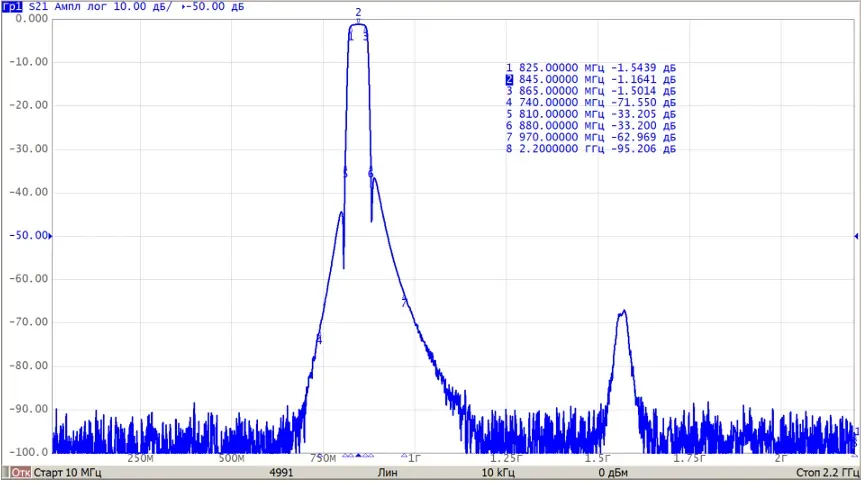Click the 1Г frequency axis label
Viewport: 861px width, 481px height.
(x=415, y=458)
